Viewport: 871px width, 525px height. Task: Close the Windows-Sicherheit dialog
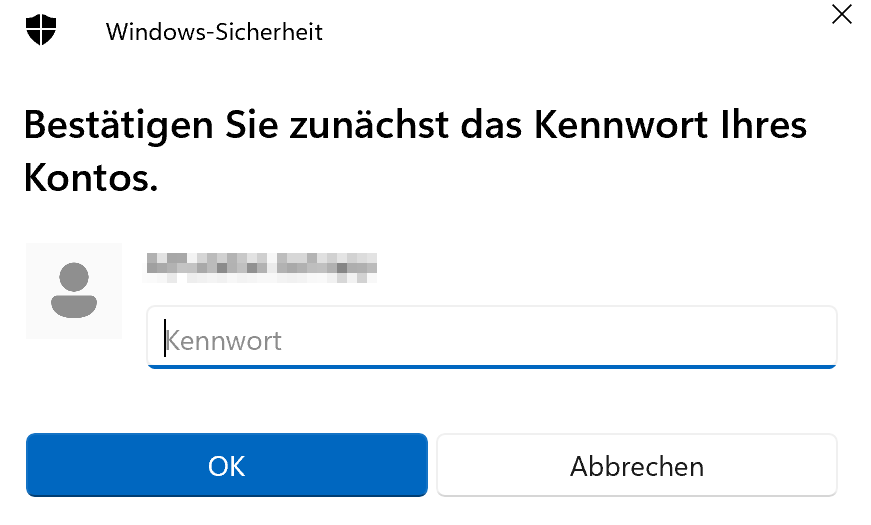(x=842, y=15)
